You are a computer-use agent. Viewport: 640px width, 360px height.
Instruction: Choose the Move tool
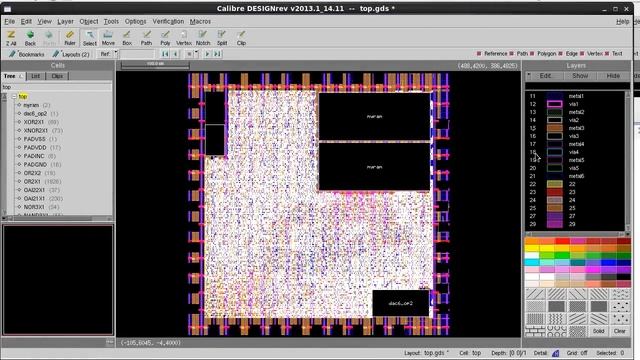pos(108,38)
